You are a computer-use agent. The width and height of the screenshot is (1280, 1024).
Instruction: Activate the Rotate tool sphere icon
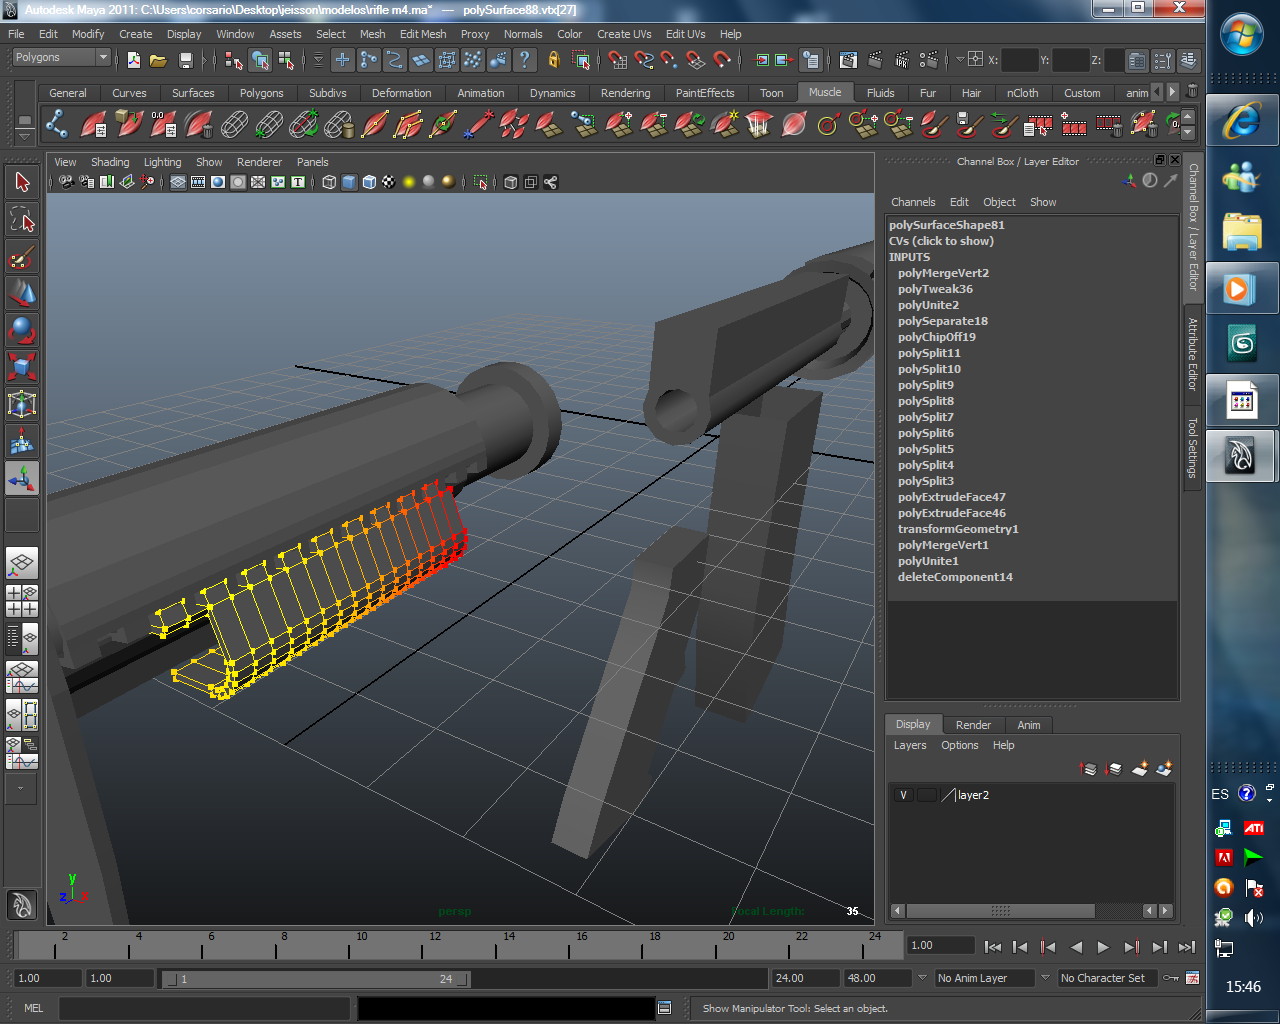22,330
